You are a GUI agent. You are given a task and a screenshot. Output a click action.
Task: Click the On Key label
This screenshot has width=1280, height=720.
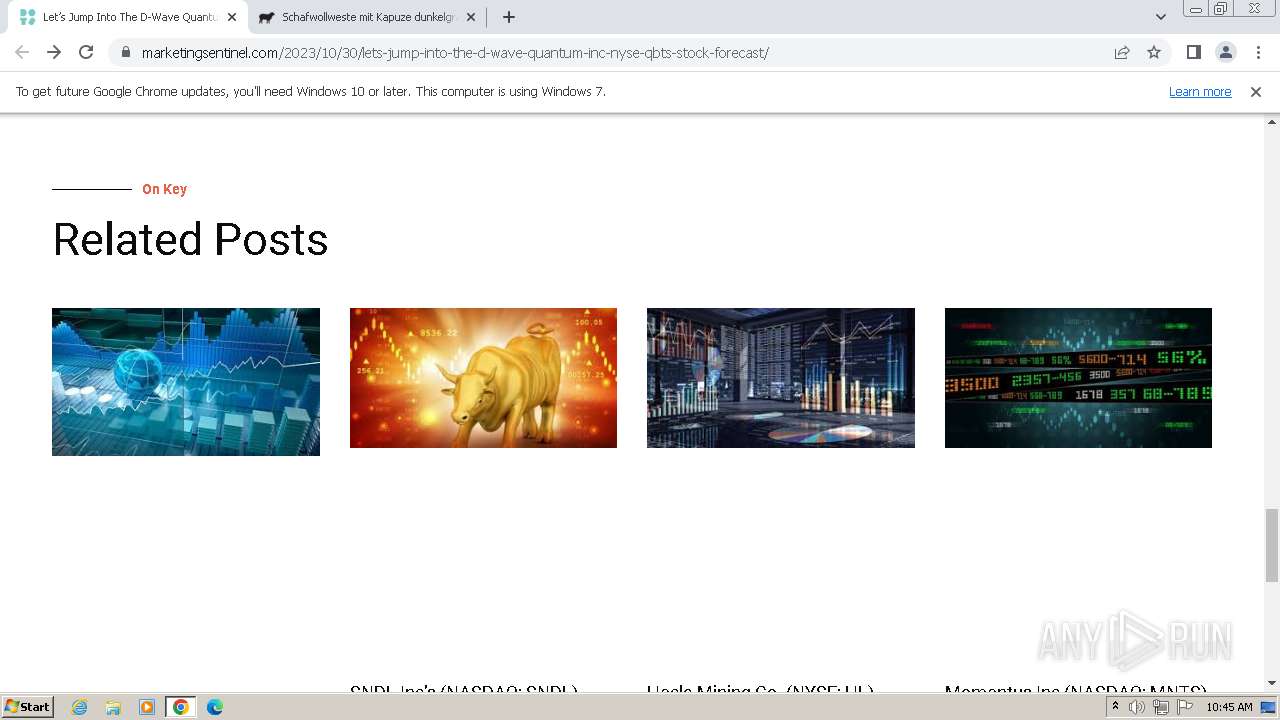coord(164,189)
